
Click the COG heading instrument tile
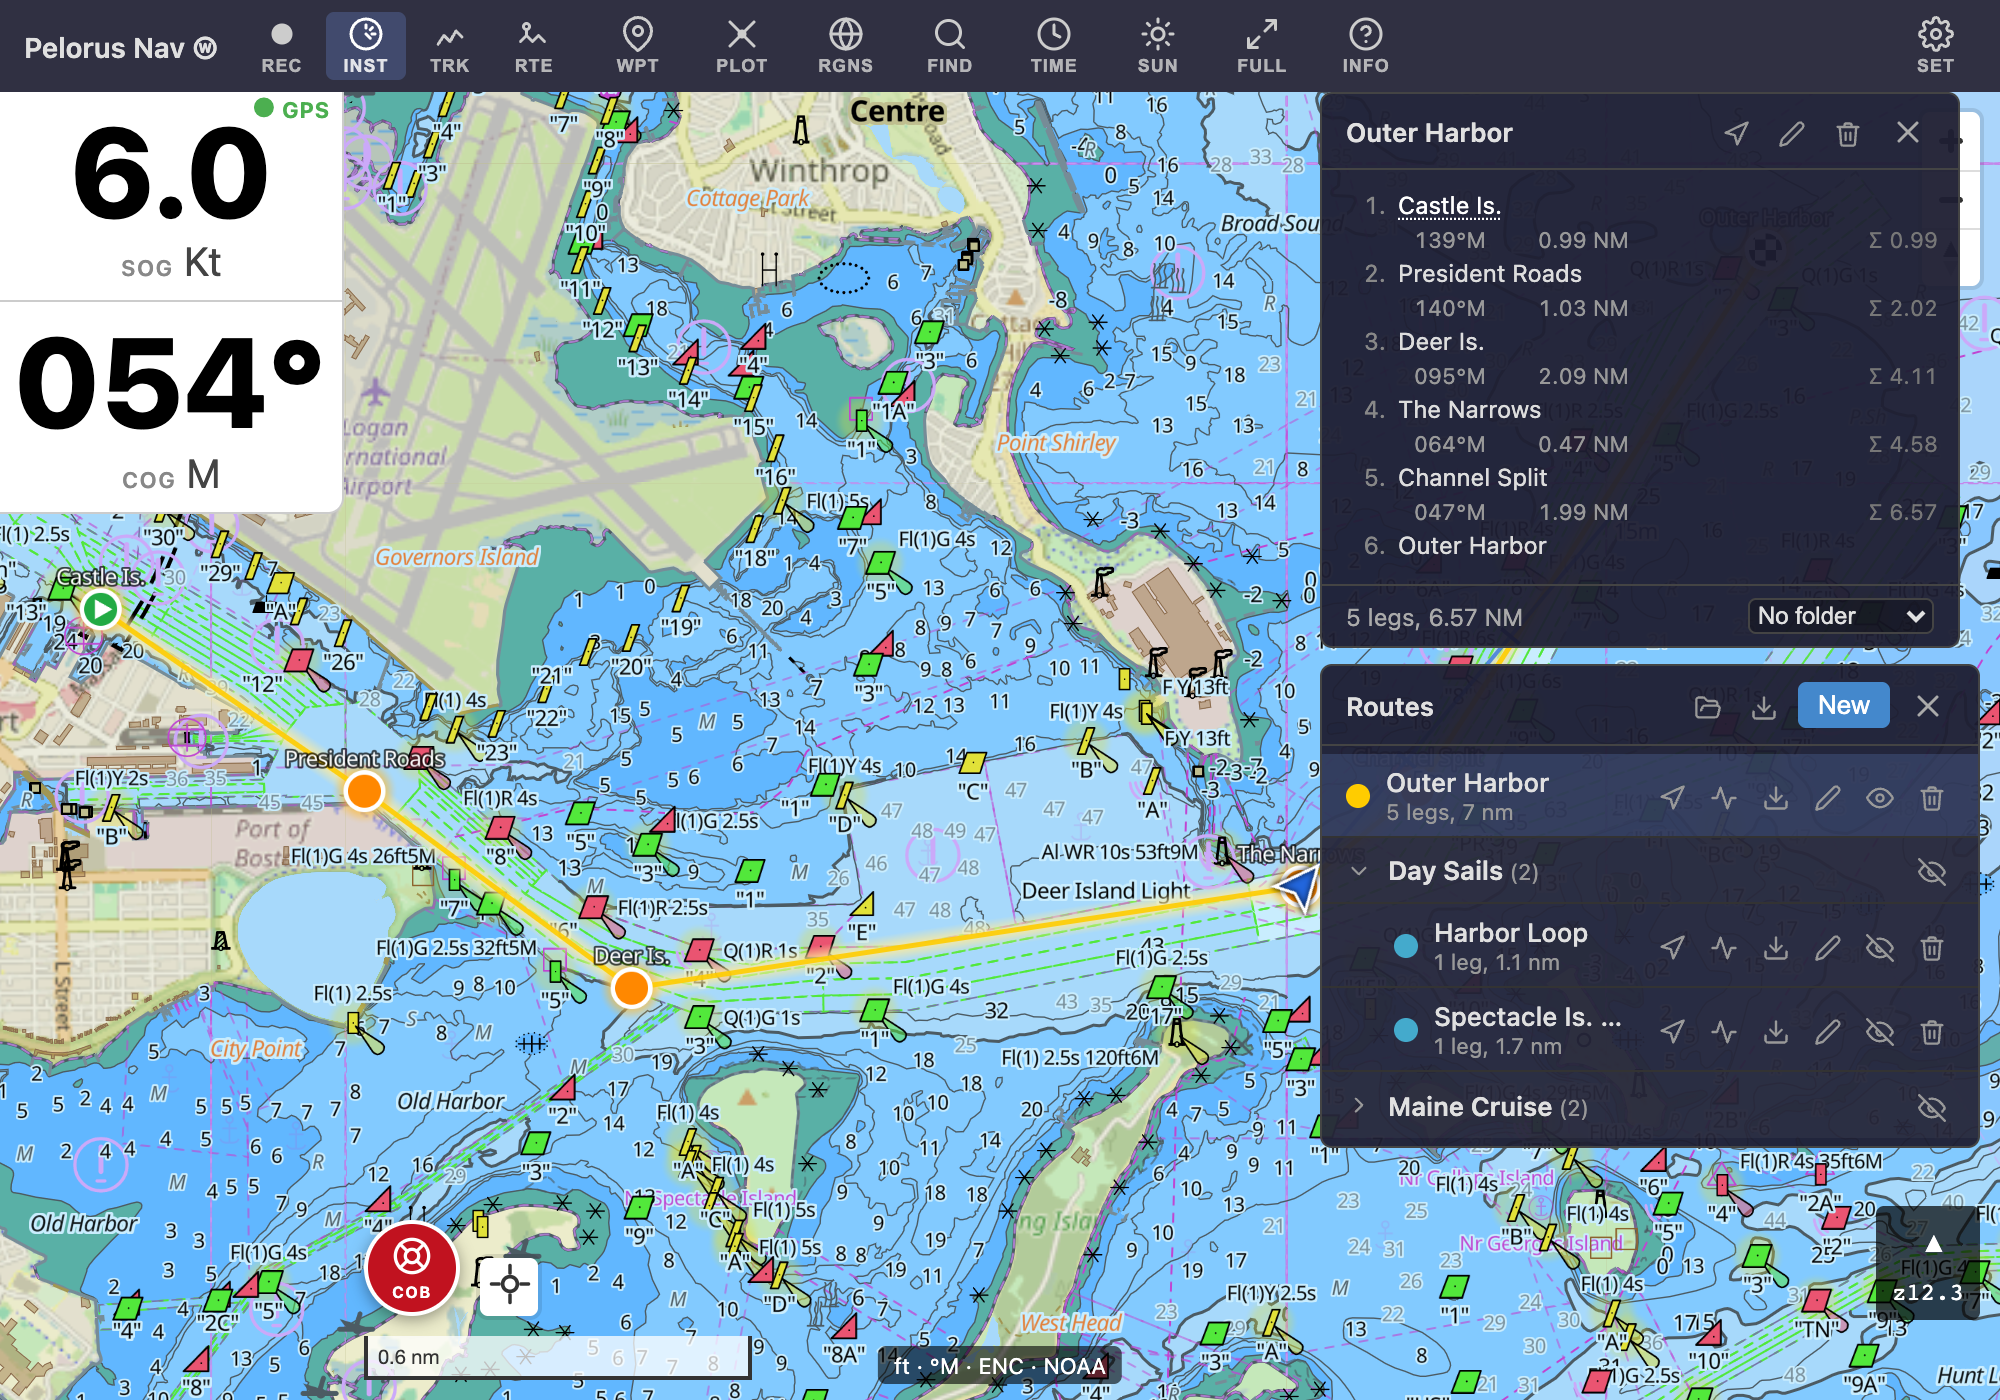click(x=171, y=407)
